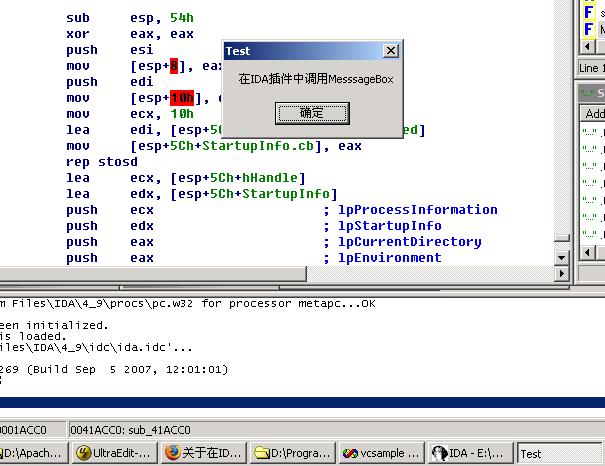605x466 pixels.
Task: Switch to UltraEdit taskbar window
Action: (114, 453)
